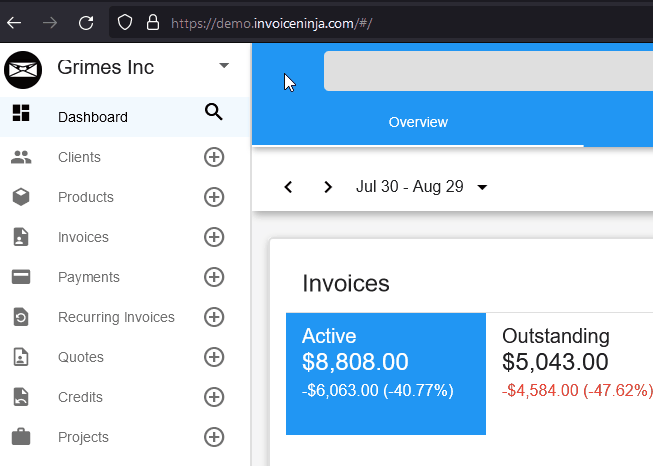The width and height of the screenshot is (653, 466).
Task: Create a recurring invoice with the plus icon
Action: click(x=214, y=317)
